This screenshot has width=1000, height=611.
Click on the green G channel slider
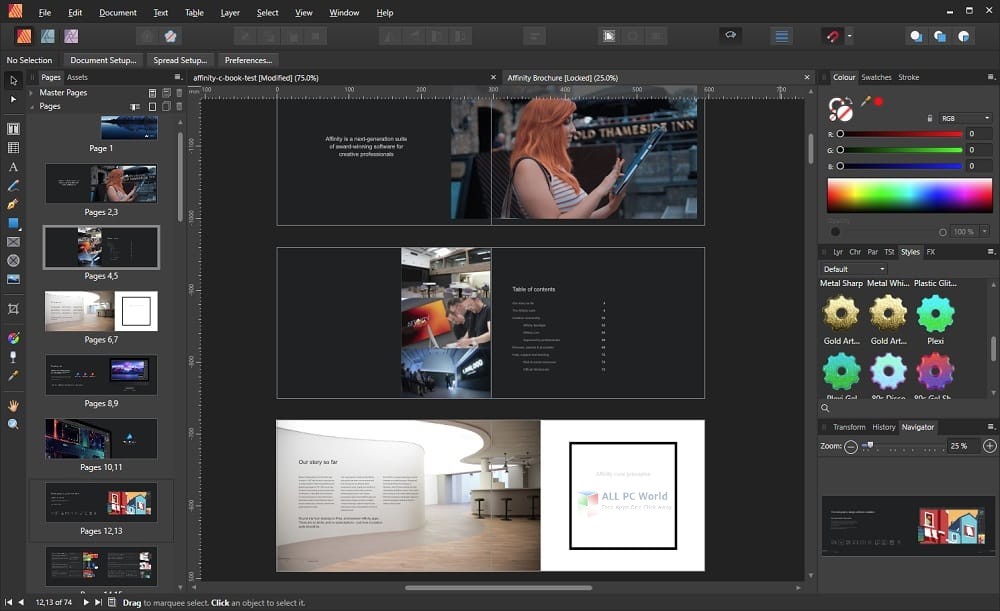pyautogui.click(x=901, y=150)
